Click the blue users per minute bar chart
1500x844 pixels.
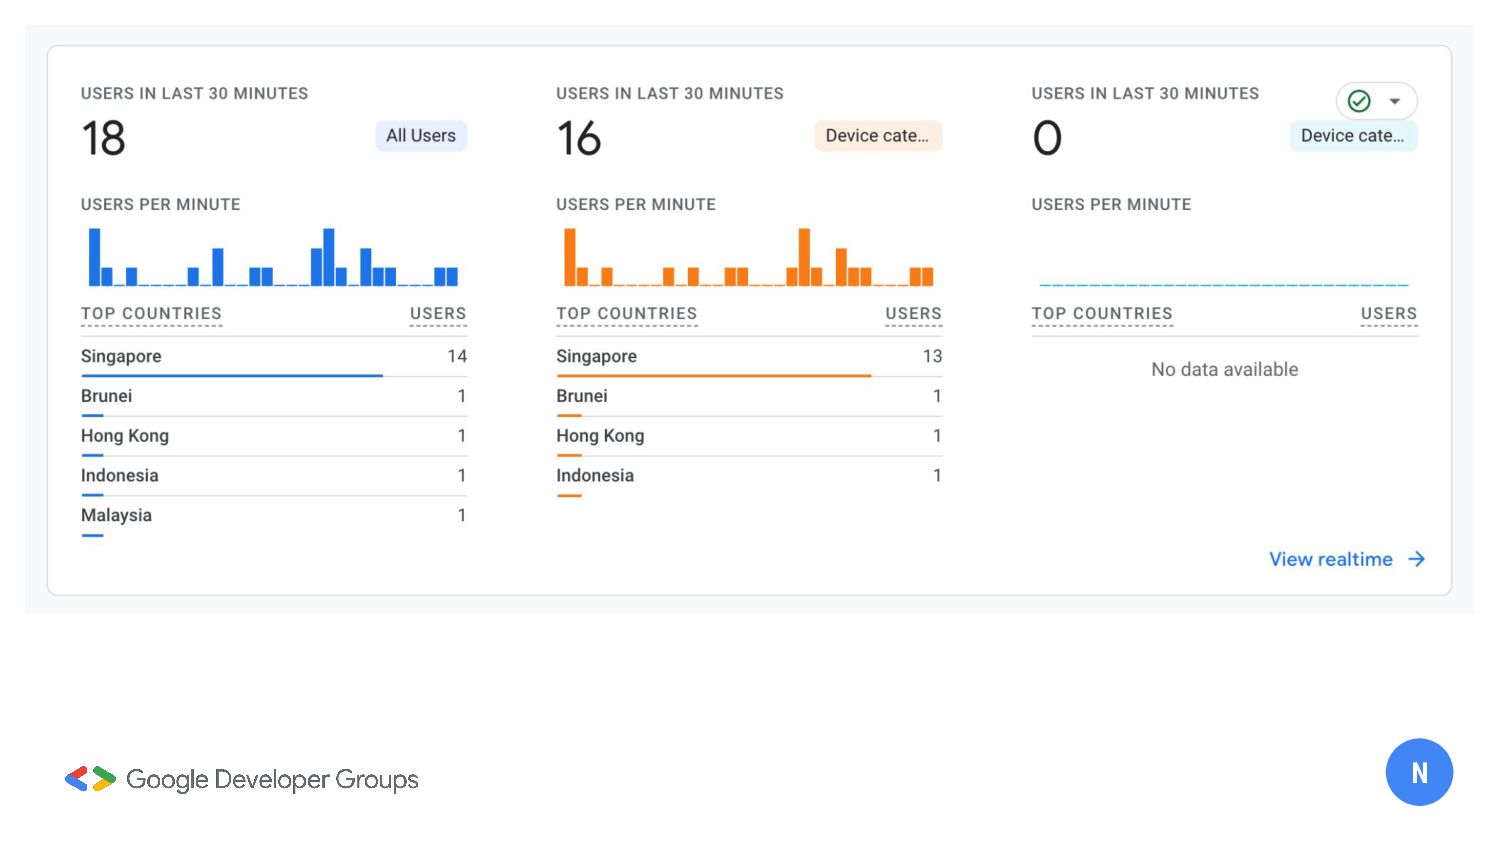pos(273,258)
